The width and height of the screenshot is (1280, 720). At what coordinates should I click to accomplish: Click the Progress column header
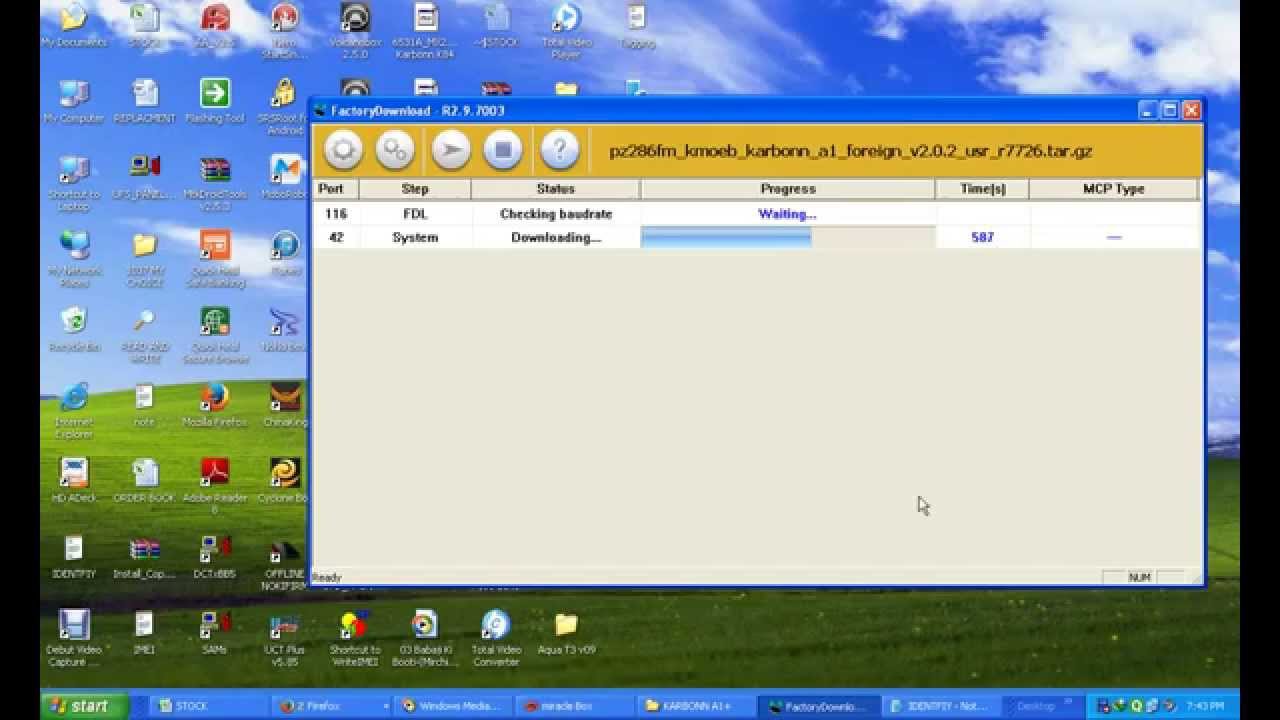click(788, 189)
